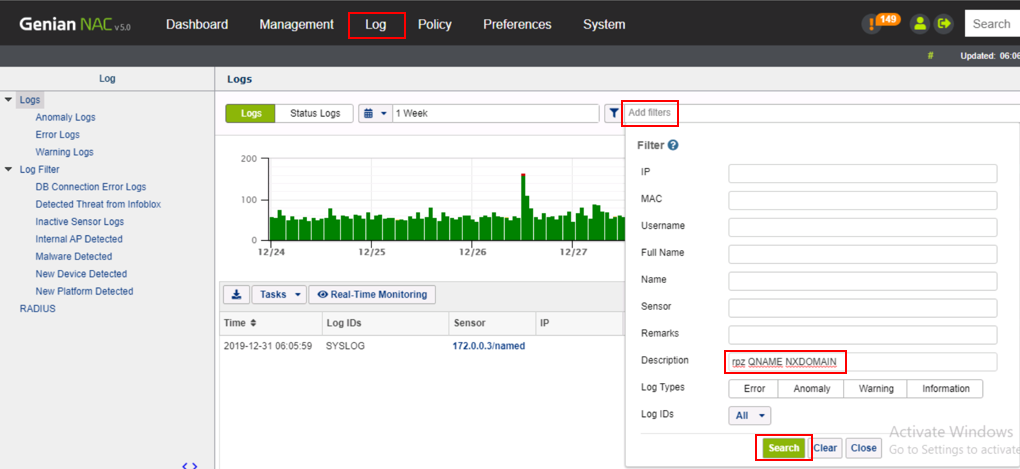Click the green hash icon in status bar
1020x469 pixels.
[x=931, y=56]
